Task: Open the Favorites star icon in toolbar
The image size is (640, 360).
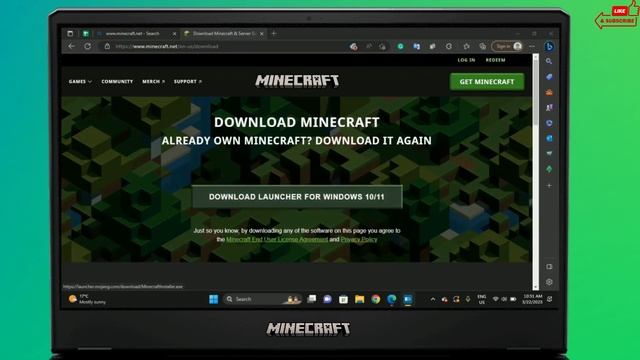Action: pyautogui.click(x=467, y=47)
